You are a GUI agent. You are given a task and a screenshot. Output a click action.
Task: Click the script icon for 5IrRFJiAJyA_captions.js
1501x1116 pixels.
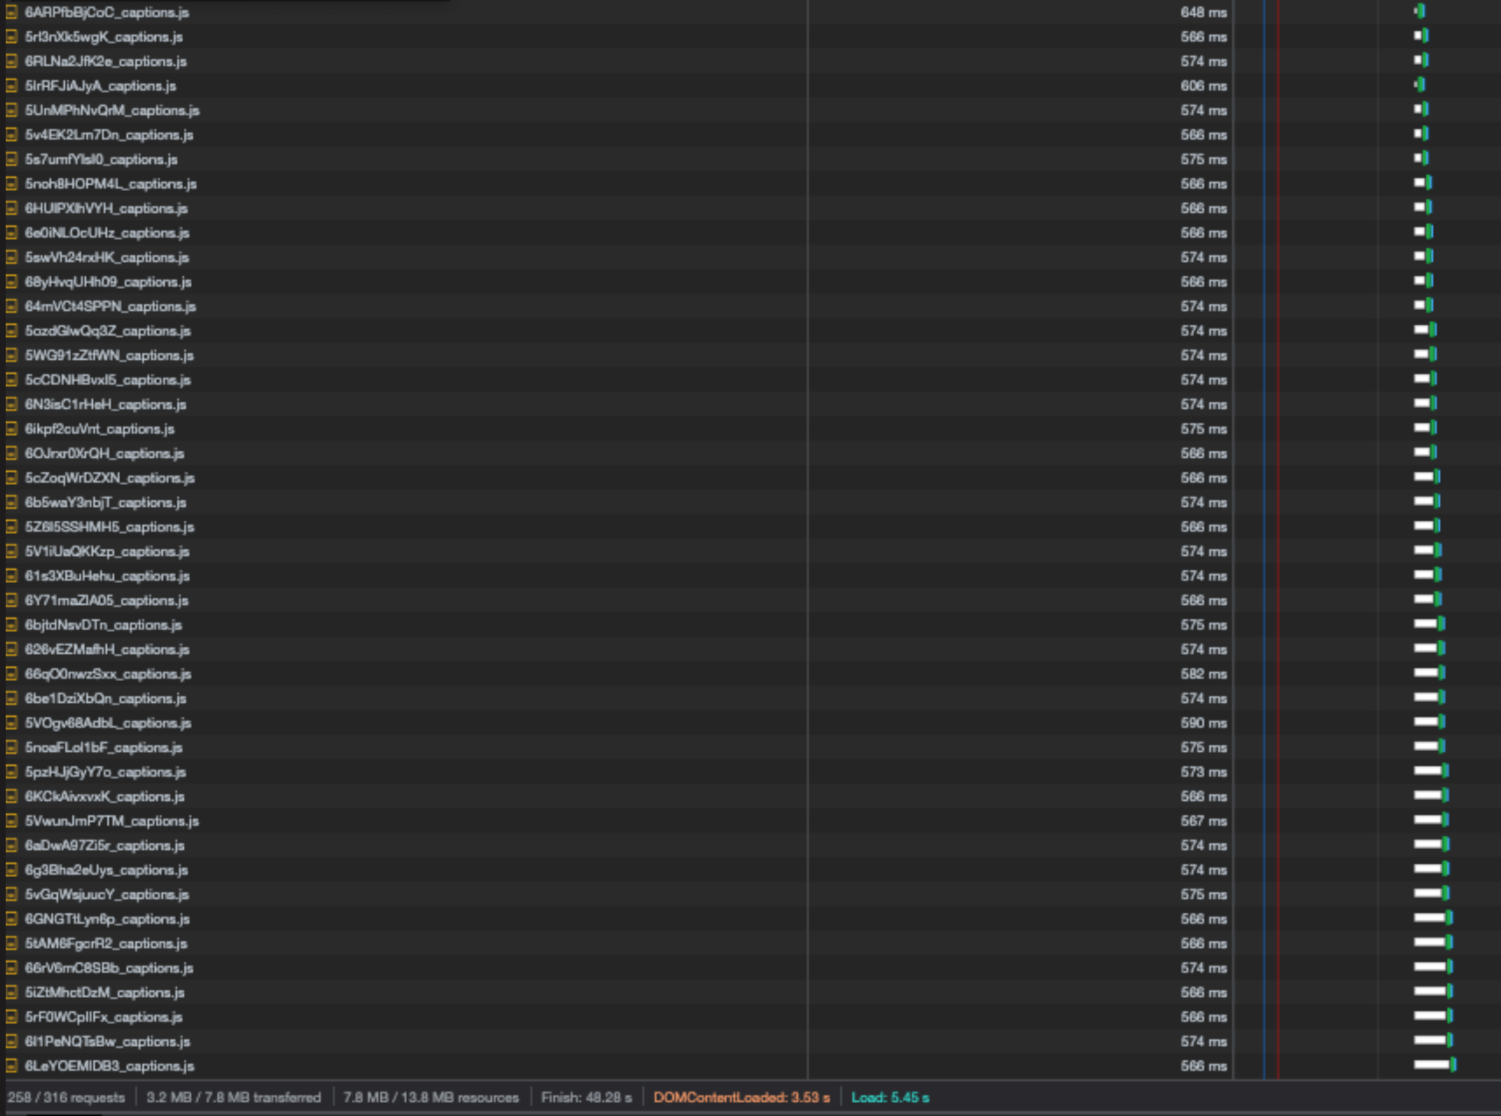11,86
